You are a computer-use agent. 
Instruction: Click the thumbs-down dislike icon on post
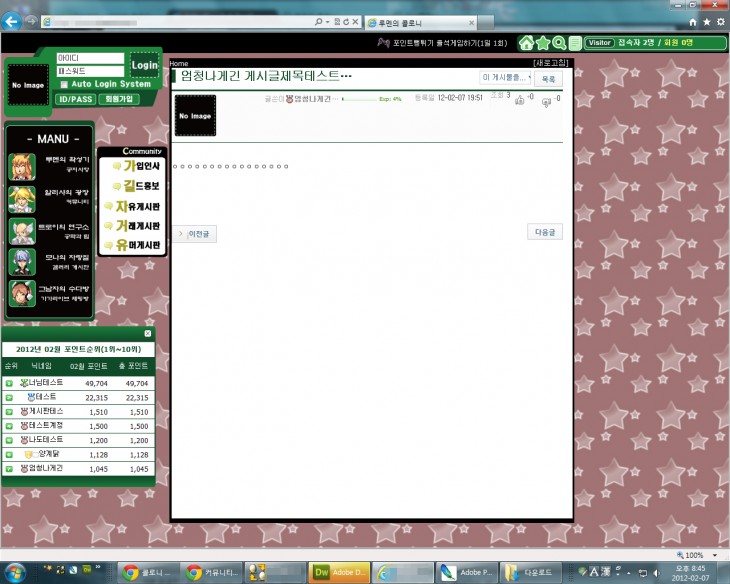pyautogui.click(x=546, y=100)
